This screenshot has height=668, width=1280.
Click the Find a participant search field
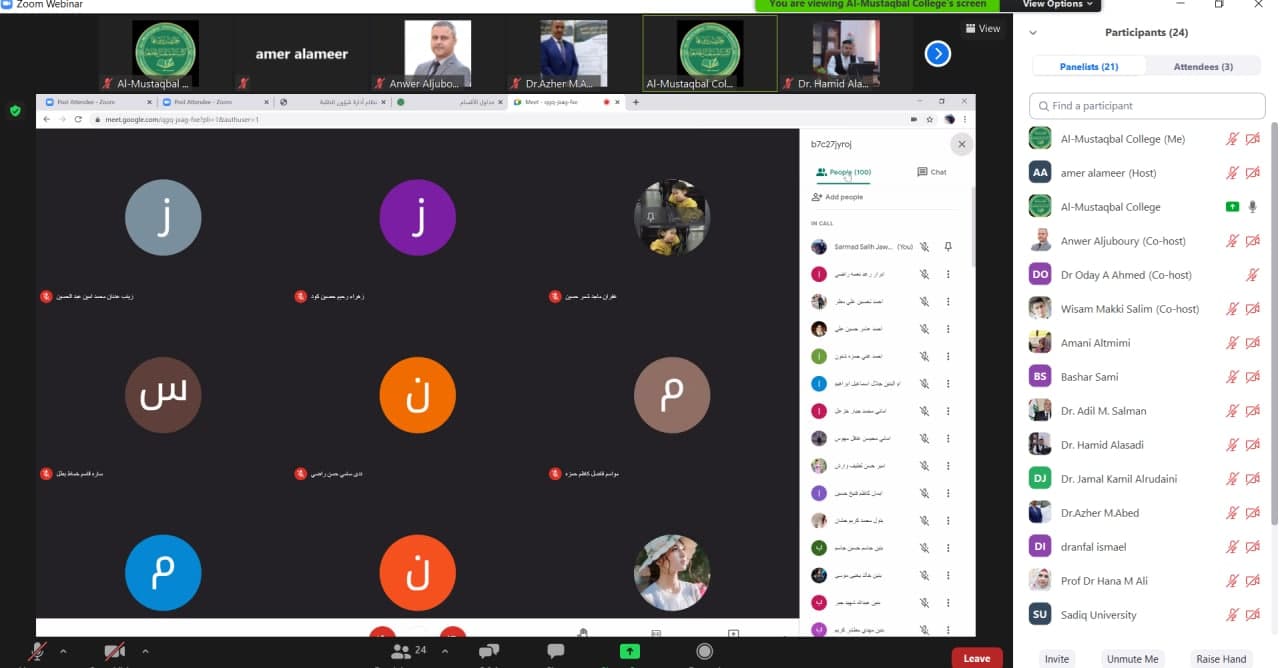coord(1145,106)
